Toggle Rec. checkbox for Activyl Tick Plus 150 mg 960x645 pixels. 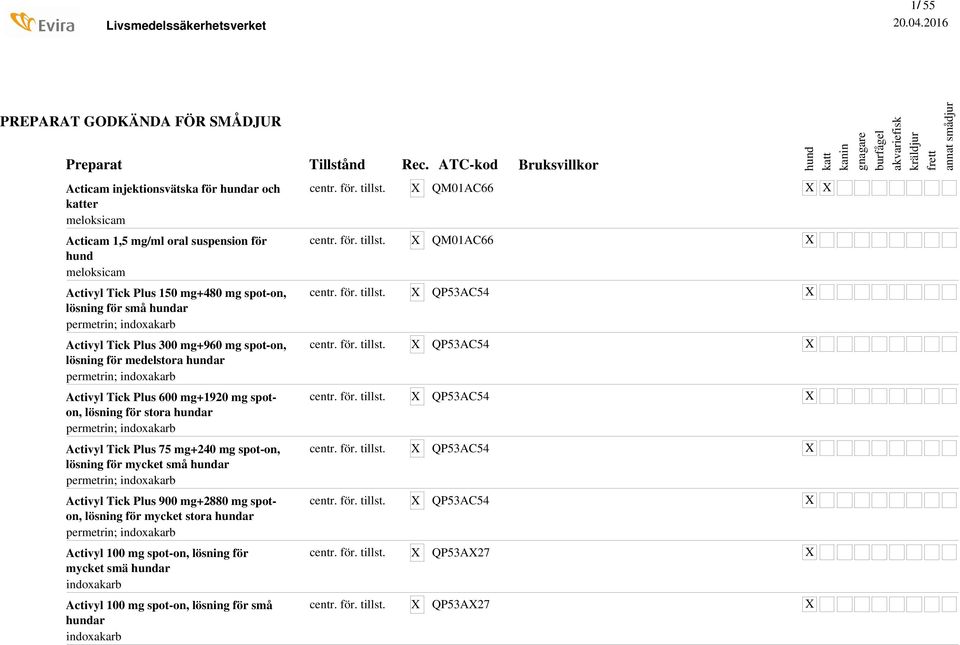tap(416, 292)
